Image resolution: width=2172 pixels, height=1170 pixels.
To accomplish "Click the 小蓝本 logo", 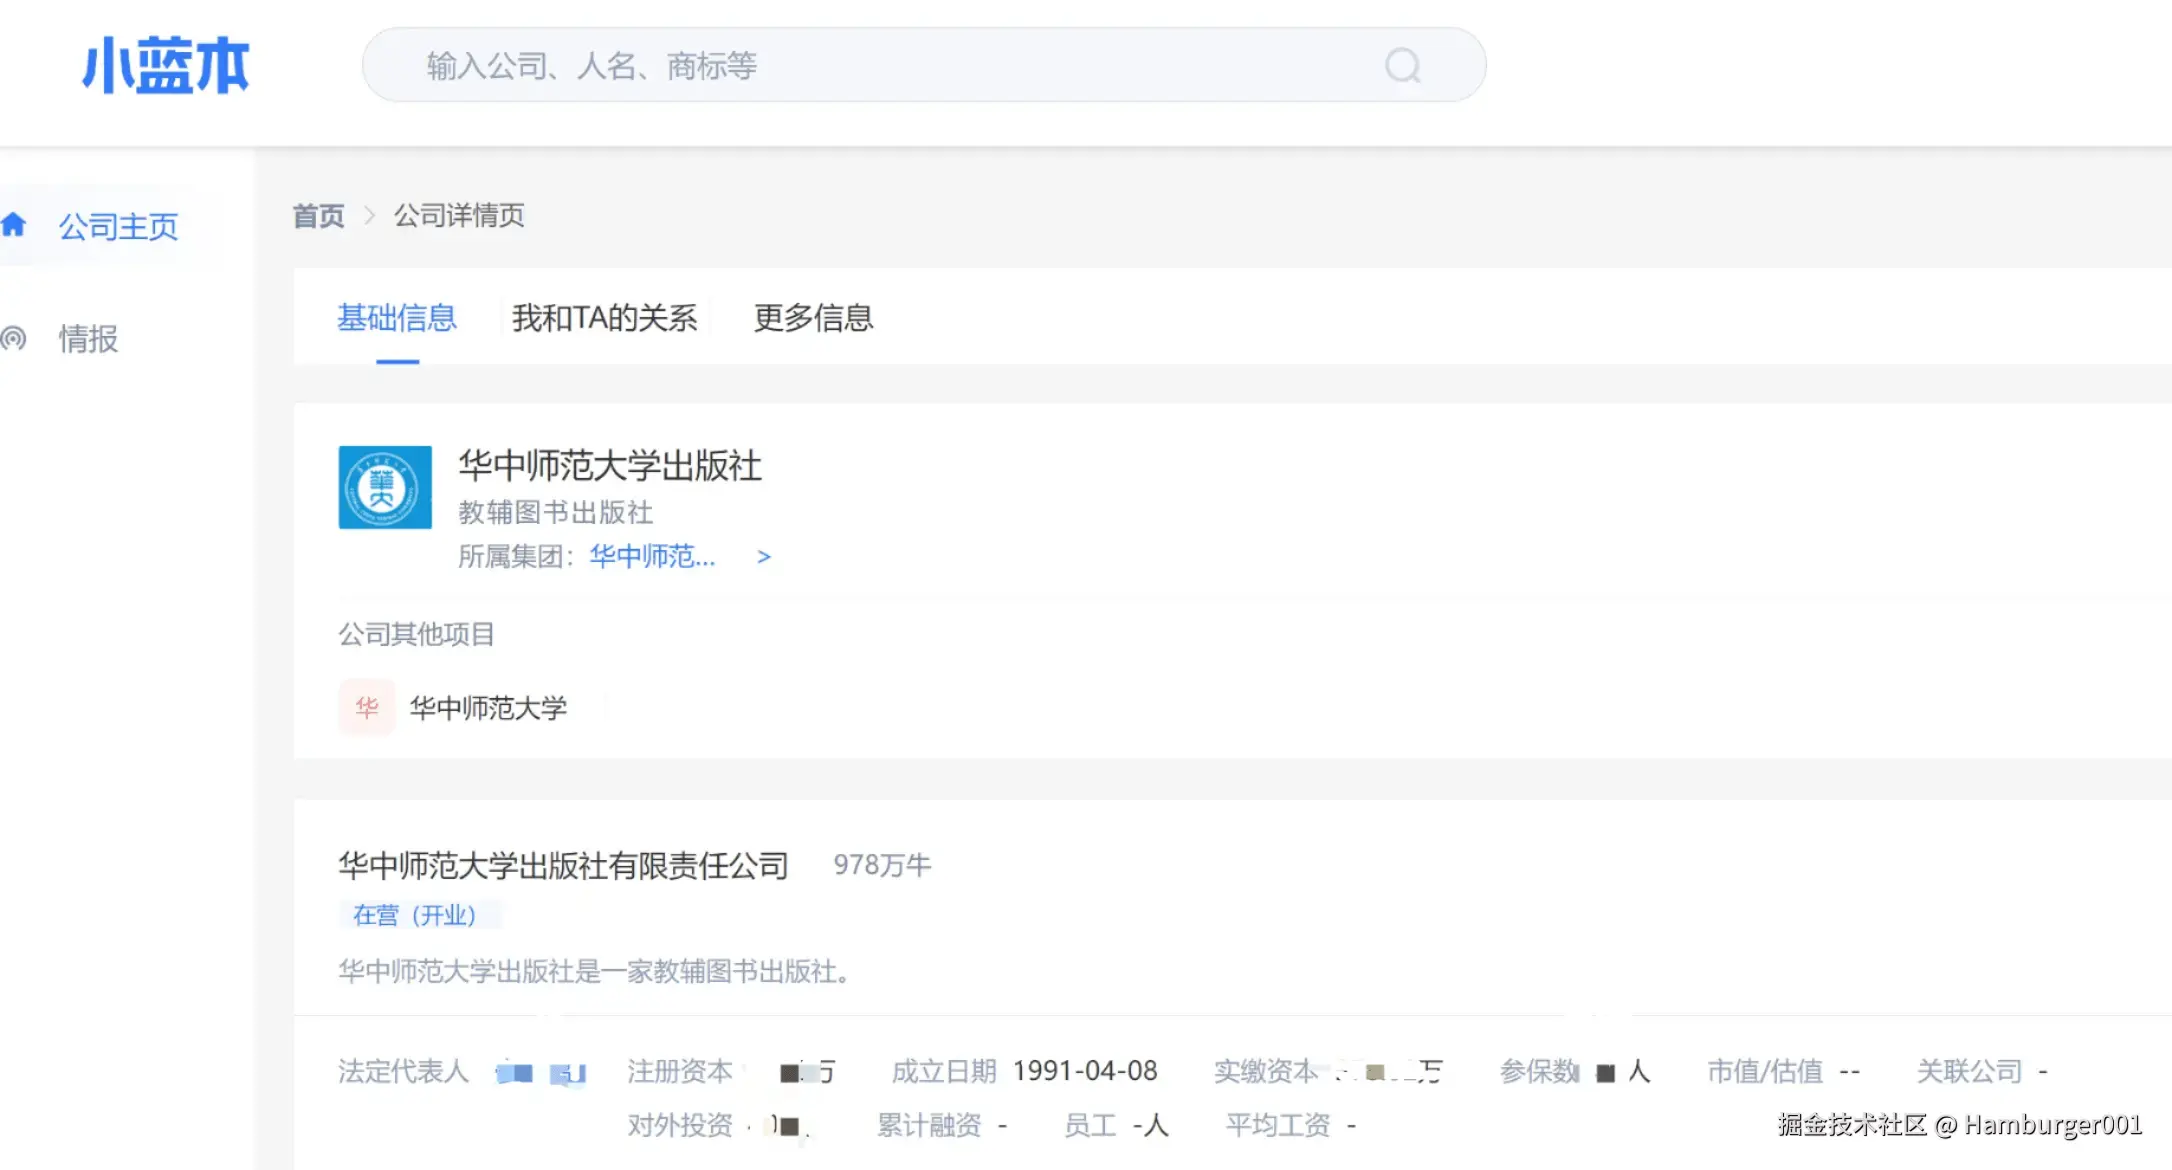I will 165,66.
